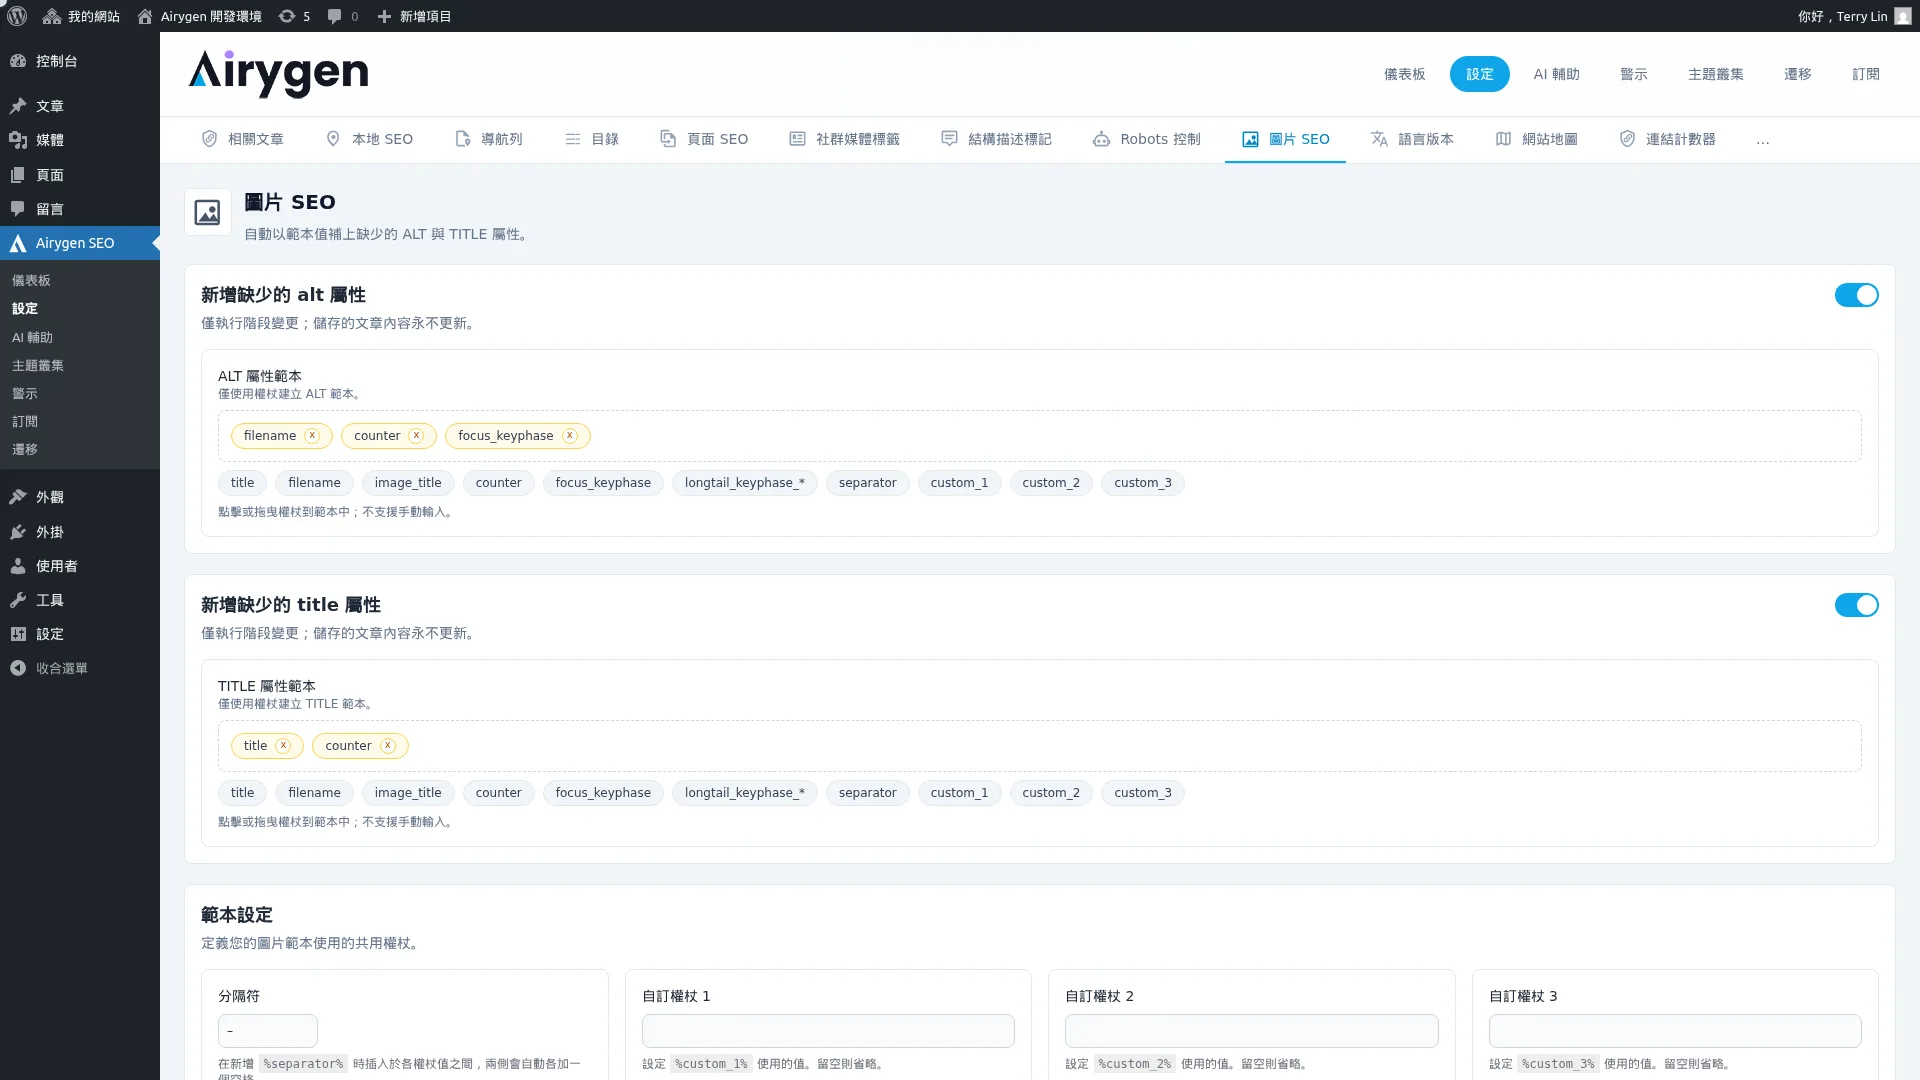Add filename token to TITLE template

tap(314, 793)
